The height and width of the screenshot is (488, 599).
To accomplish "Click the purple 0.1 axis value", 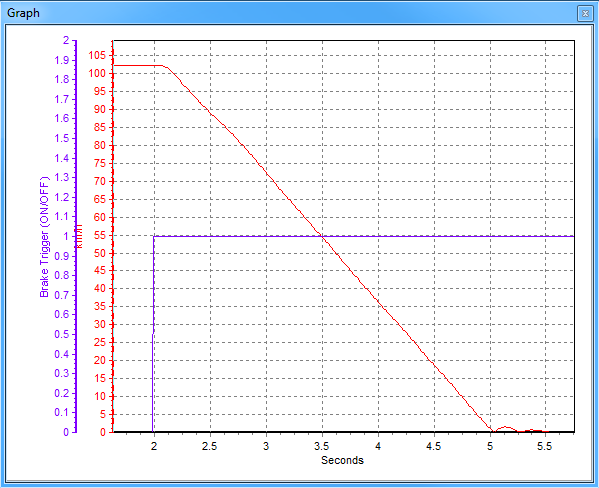I will pos(62,413).
